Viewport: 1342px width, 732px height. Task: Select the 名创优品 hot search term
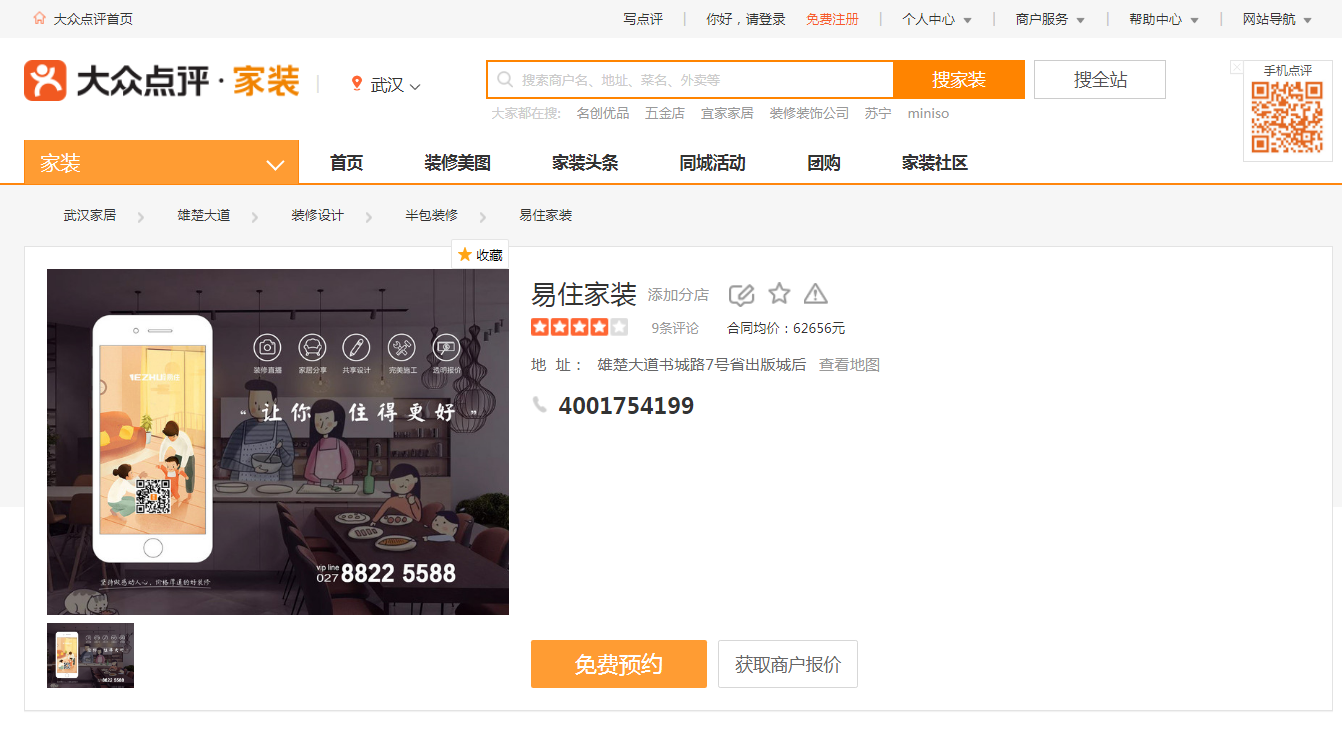603,113
